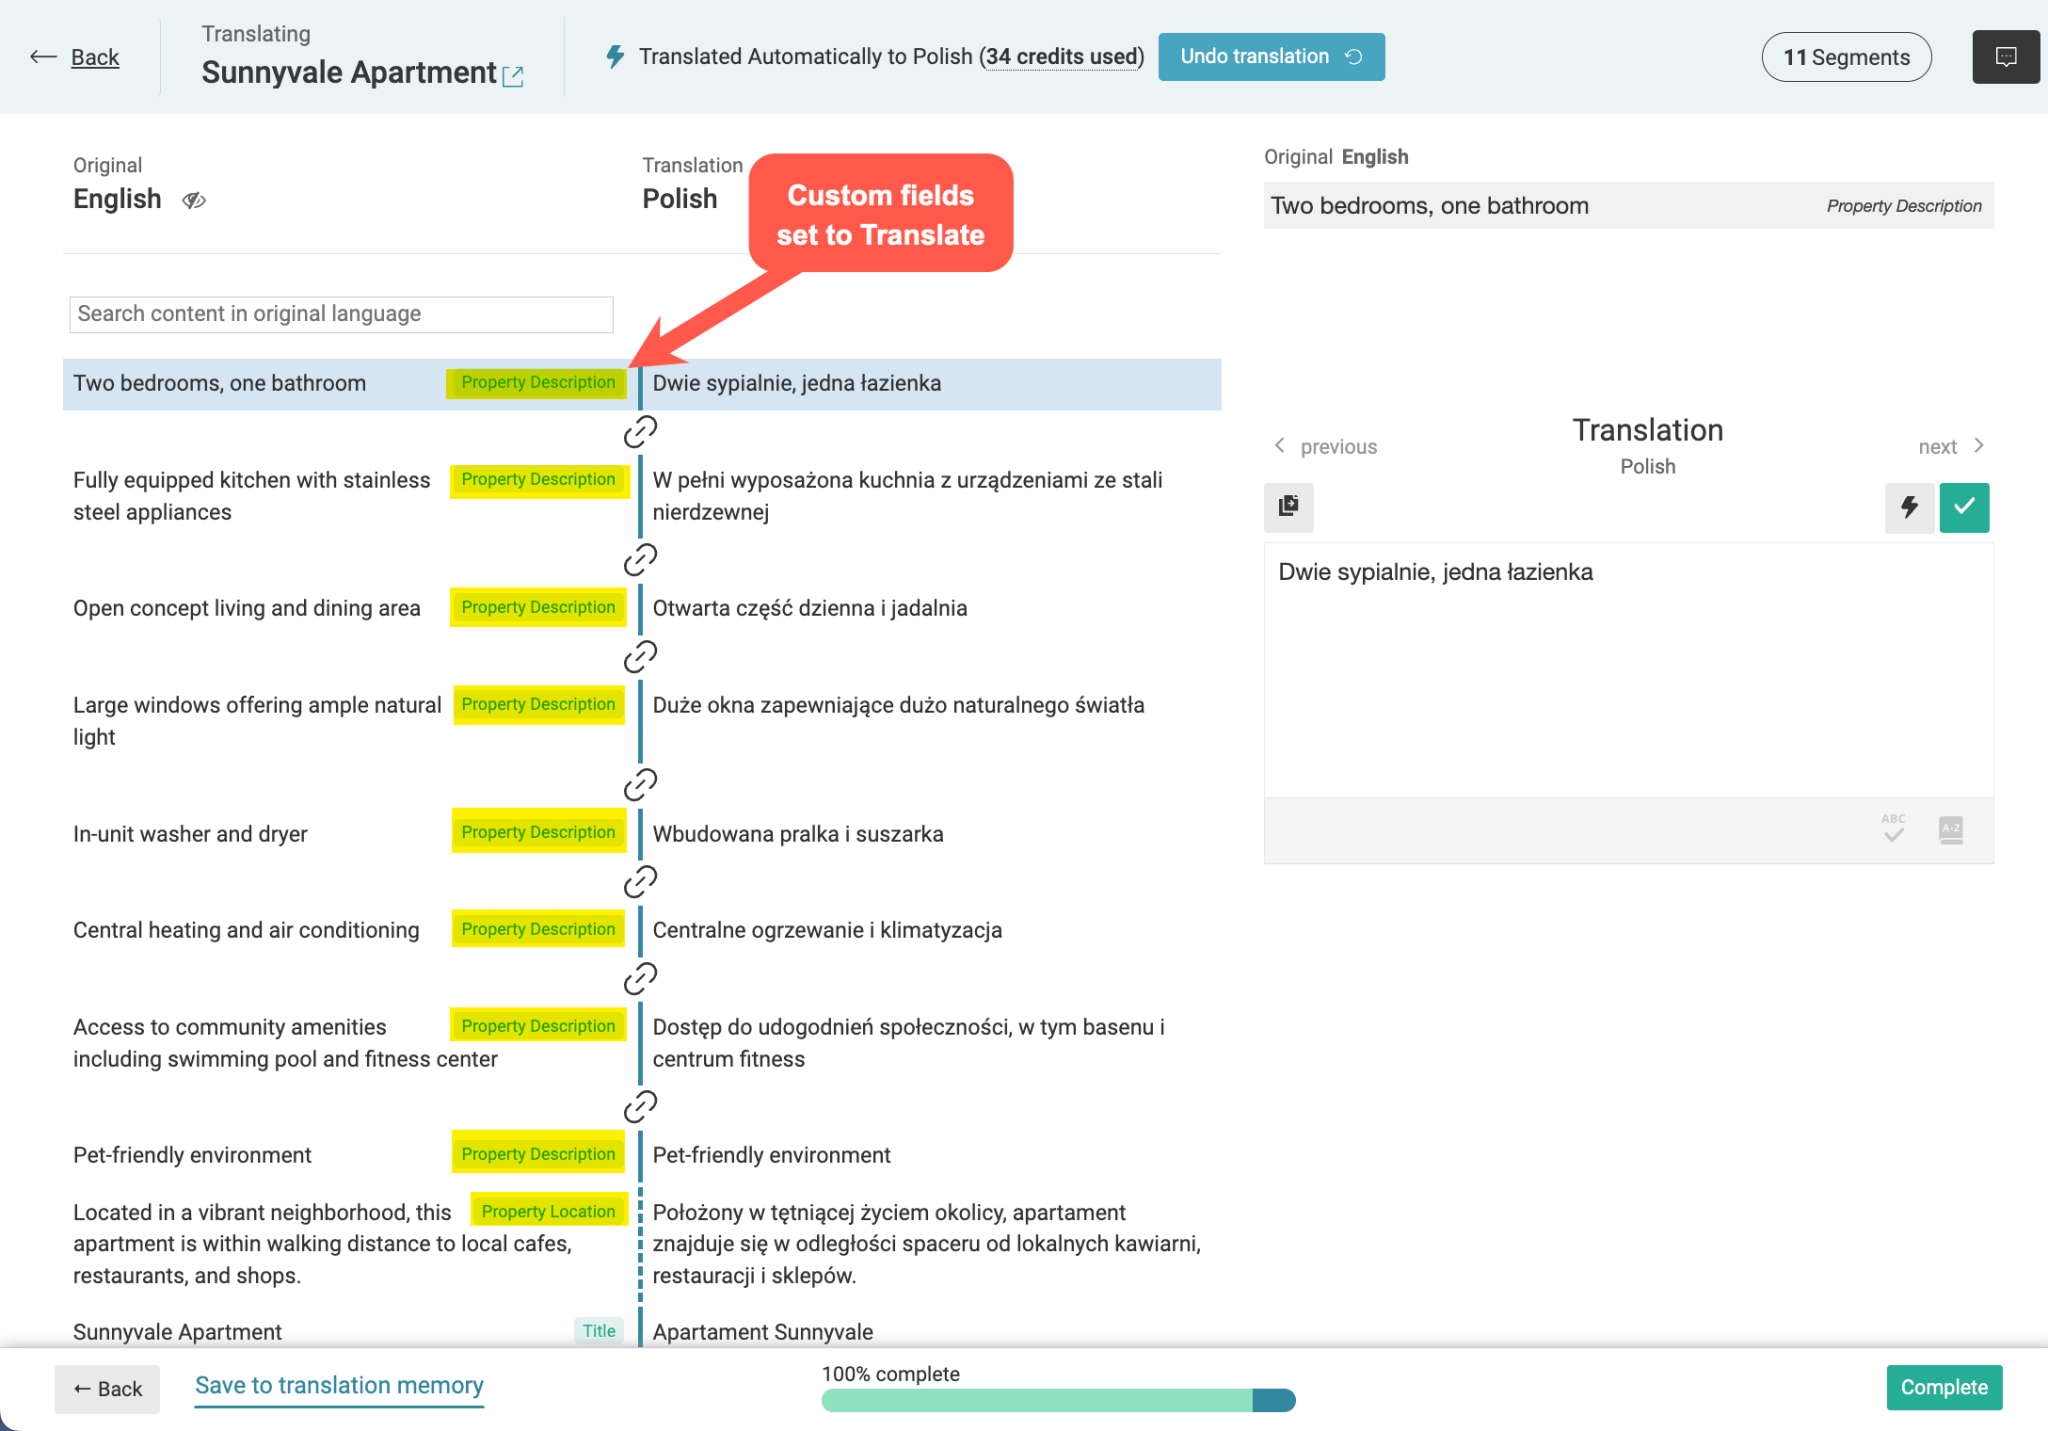Hide original English text with eye toggle
2048x1431 pixels.
(195, 200)
